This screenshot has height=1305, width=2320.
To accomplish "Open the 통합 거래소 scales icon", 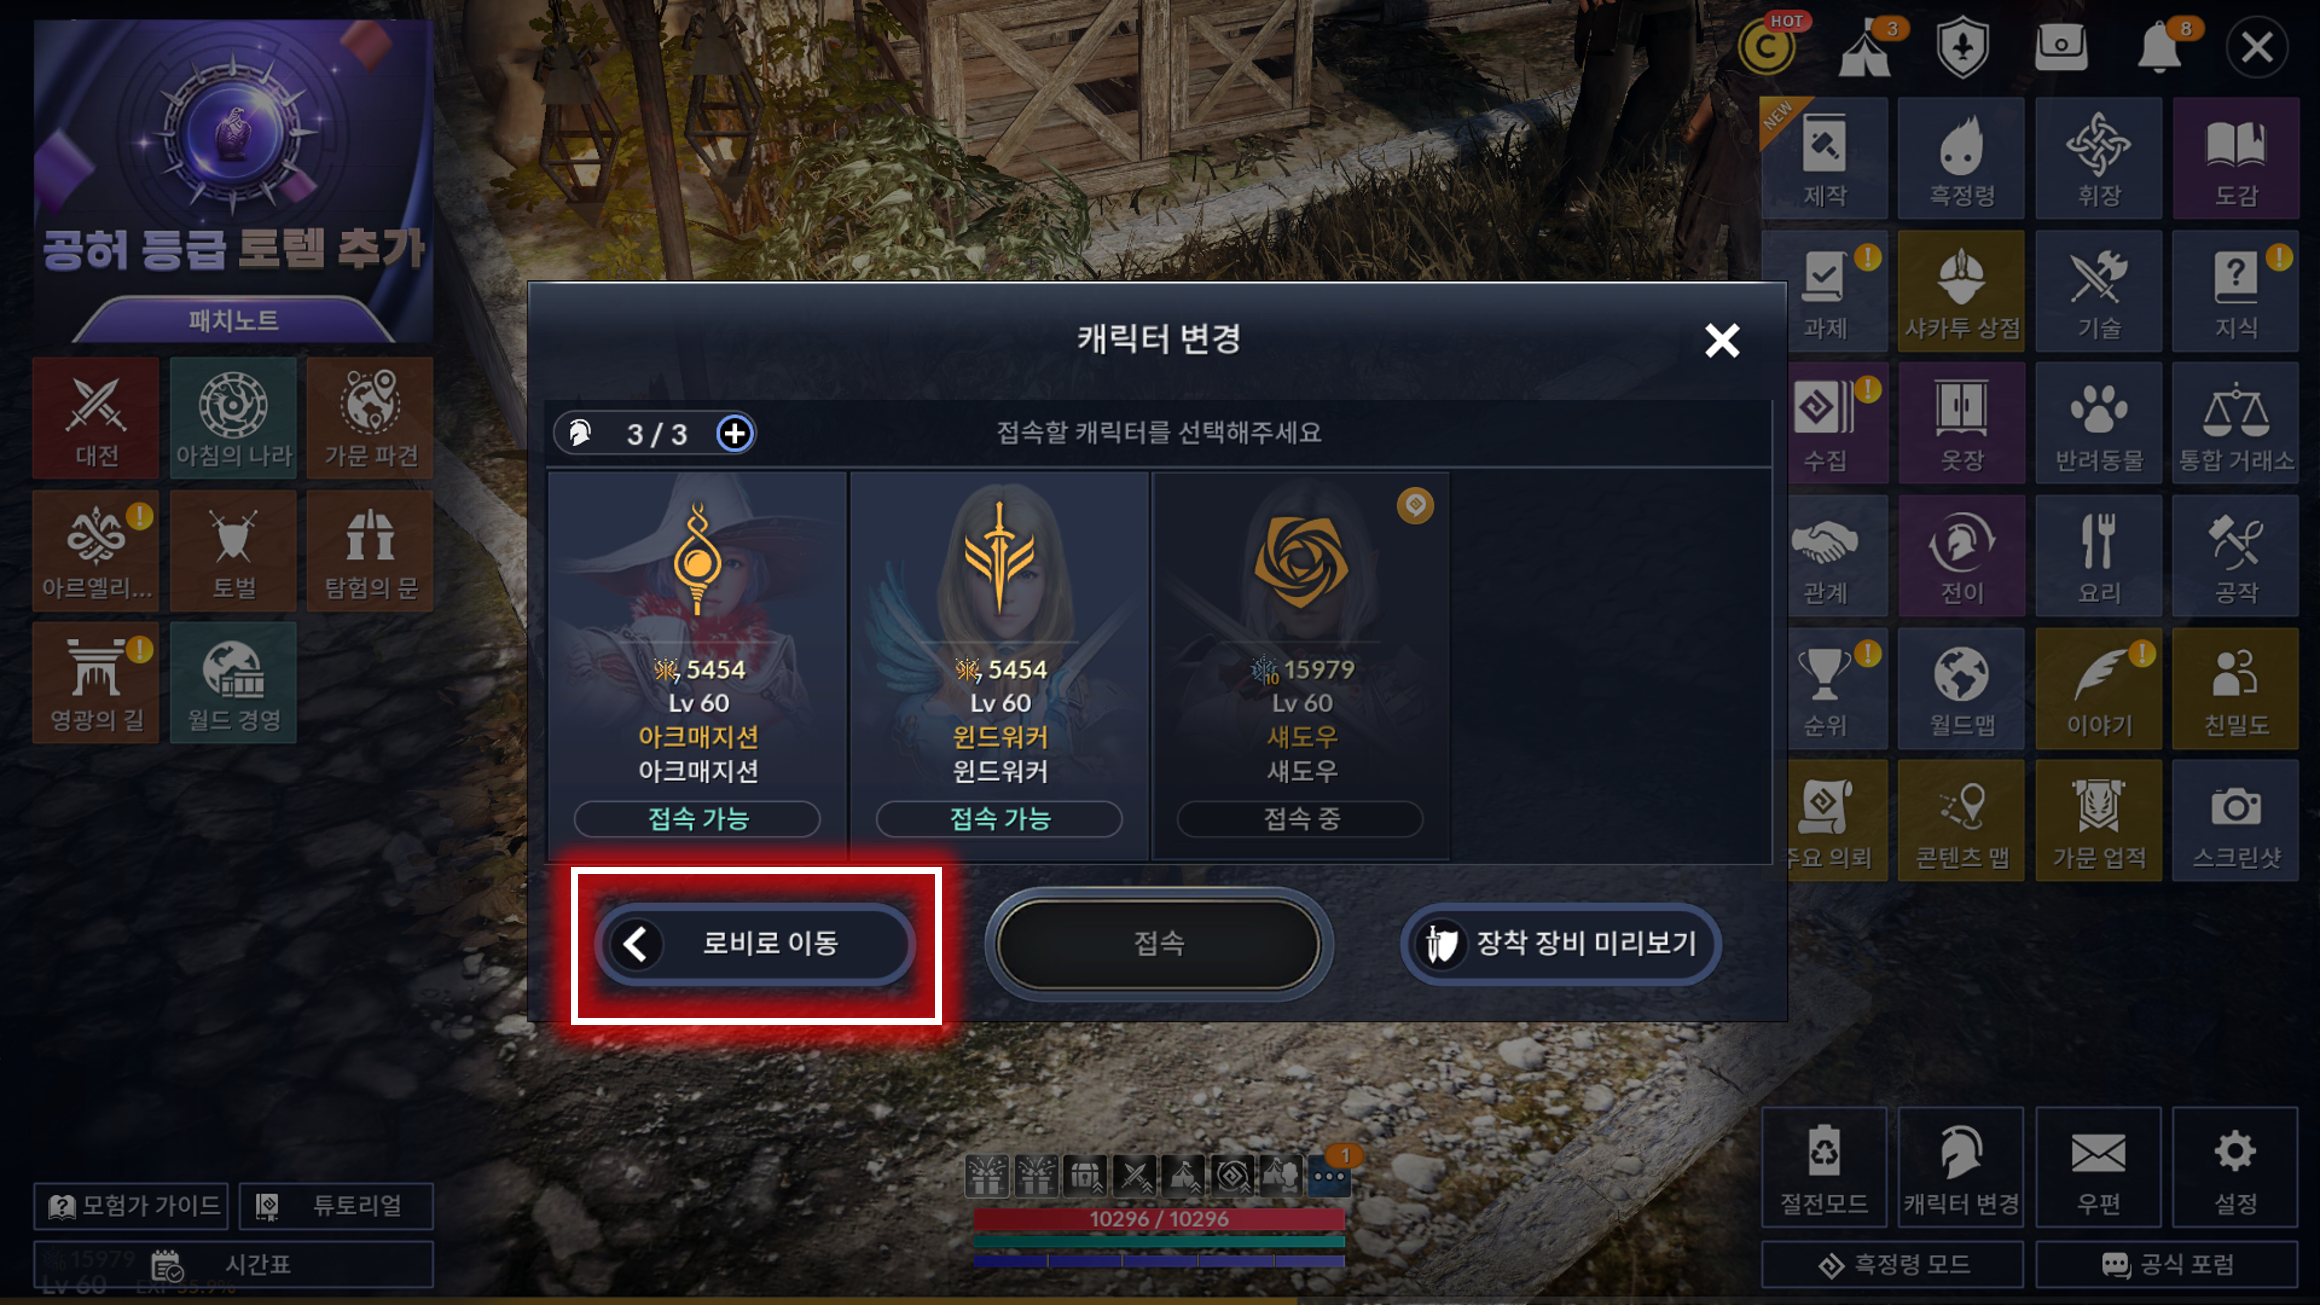I will click(x=2235, y=423).
